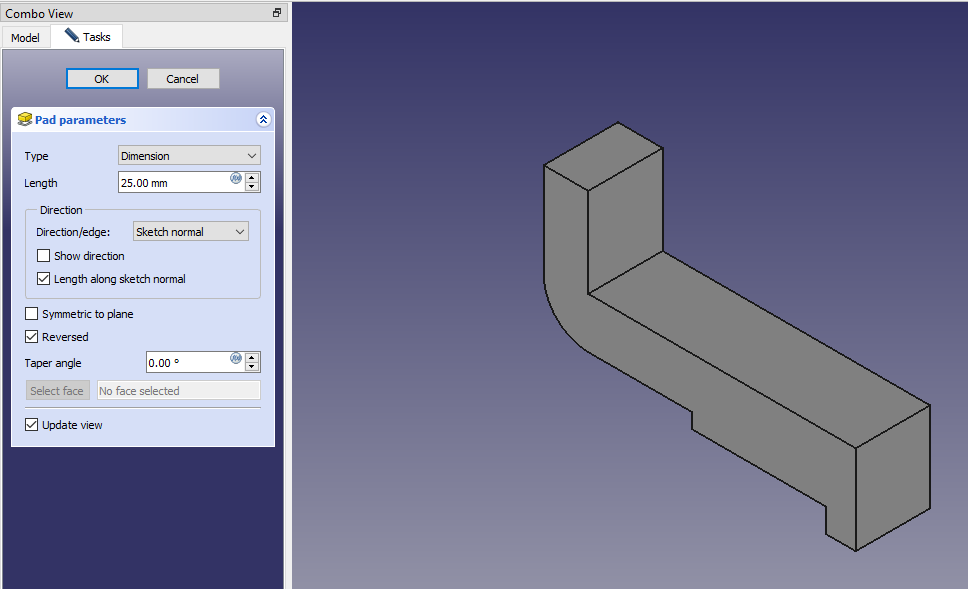Screen dimensions: 968x589
Task: Switch to the Model tab
Action: point(25,38)
